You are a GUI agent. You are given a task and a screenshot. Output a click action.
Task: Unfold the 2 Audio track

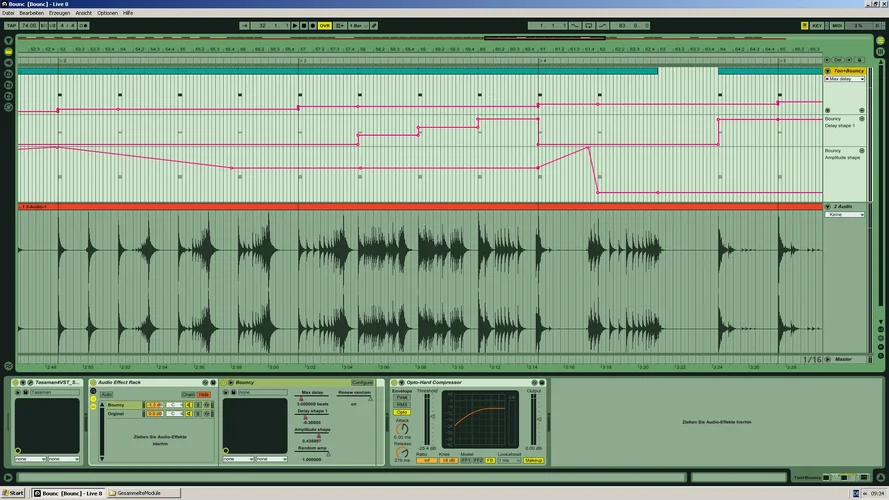click(828, 206)
